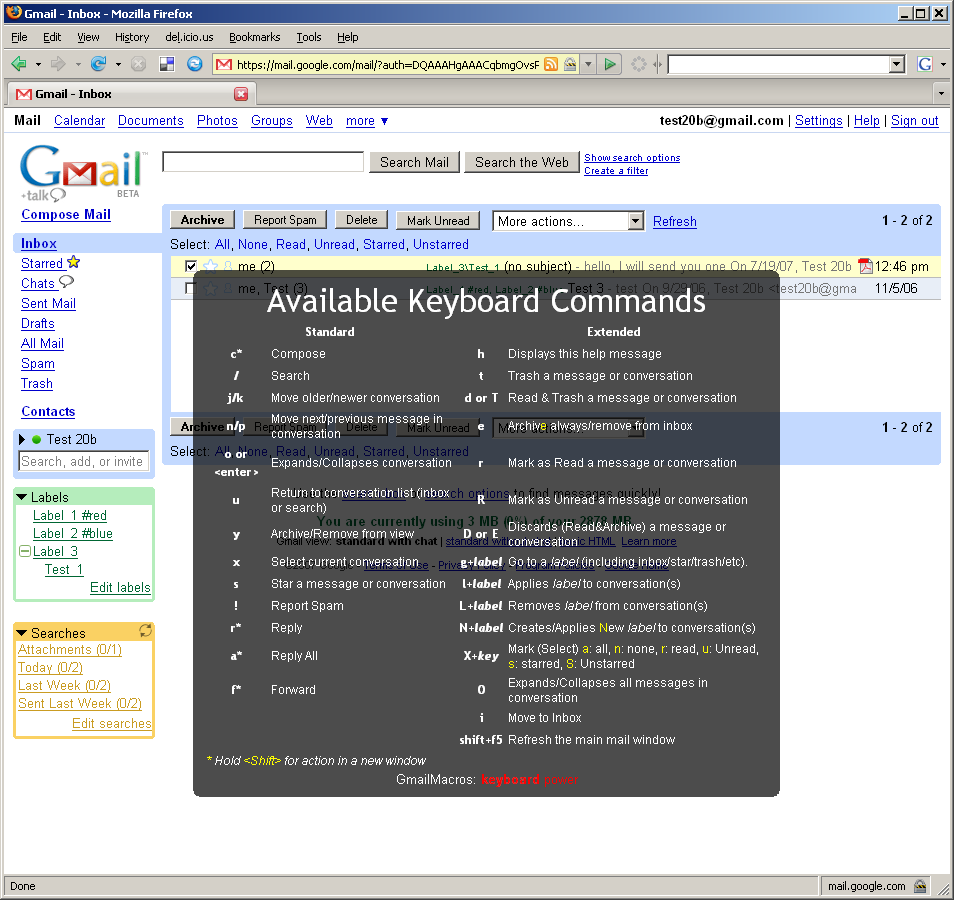Collapse the Searches panel

pos(22,633)
